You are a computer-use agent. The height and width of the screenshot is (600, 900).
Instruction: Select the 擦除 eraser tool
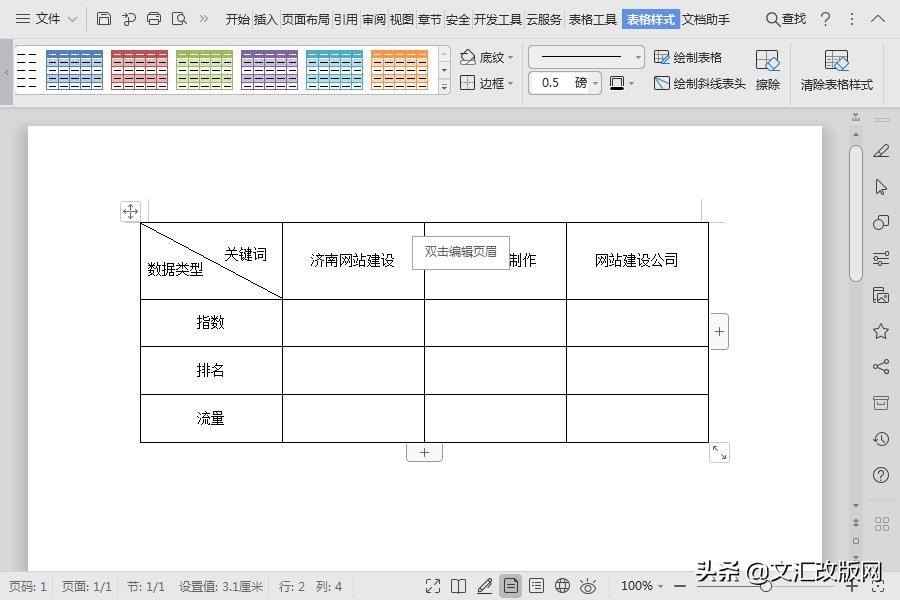click(x=767, y=68)
